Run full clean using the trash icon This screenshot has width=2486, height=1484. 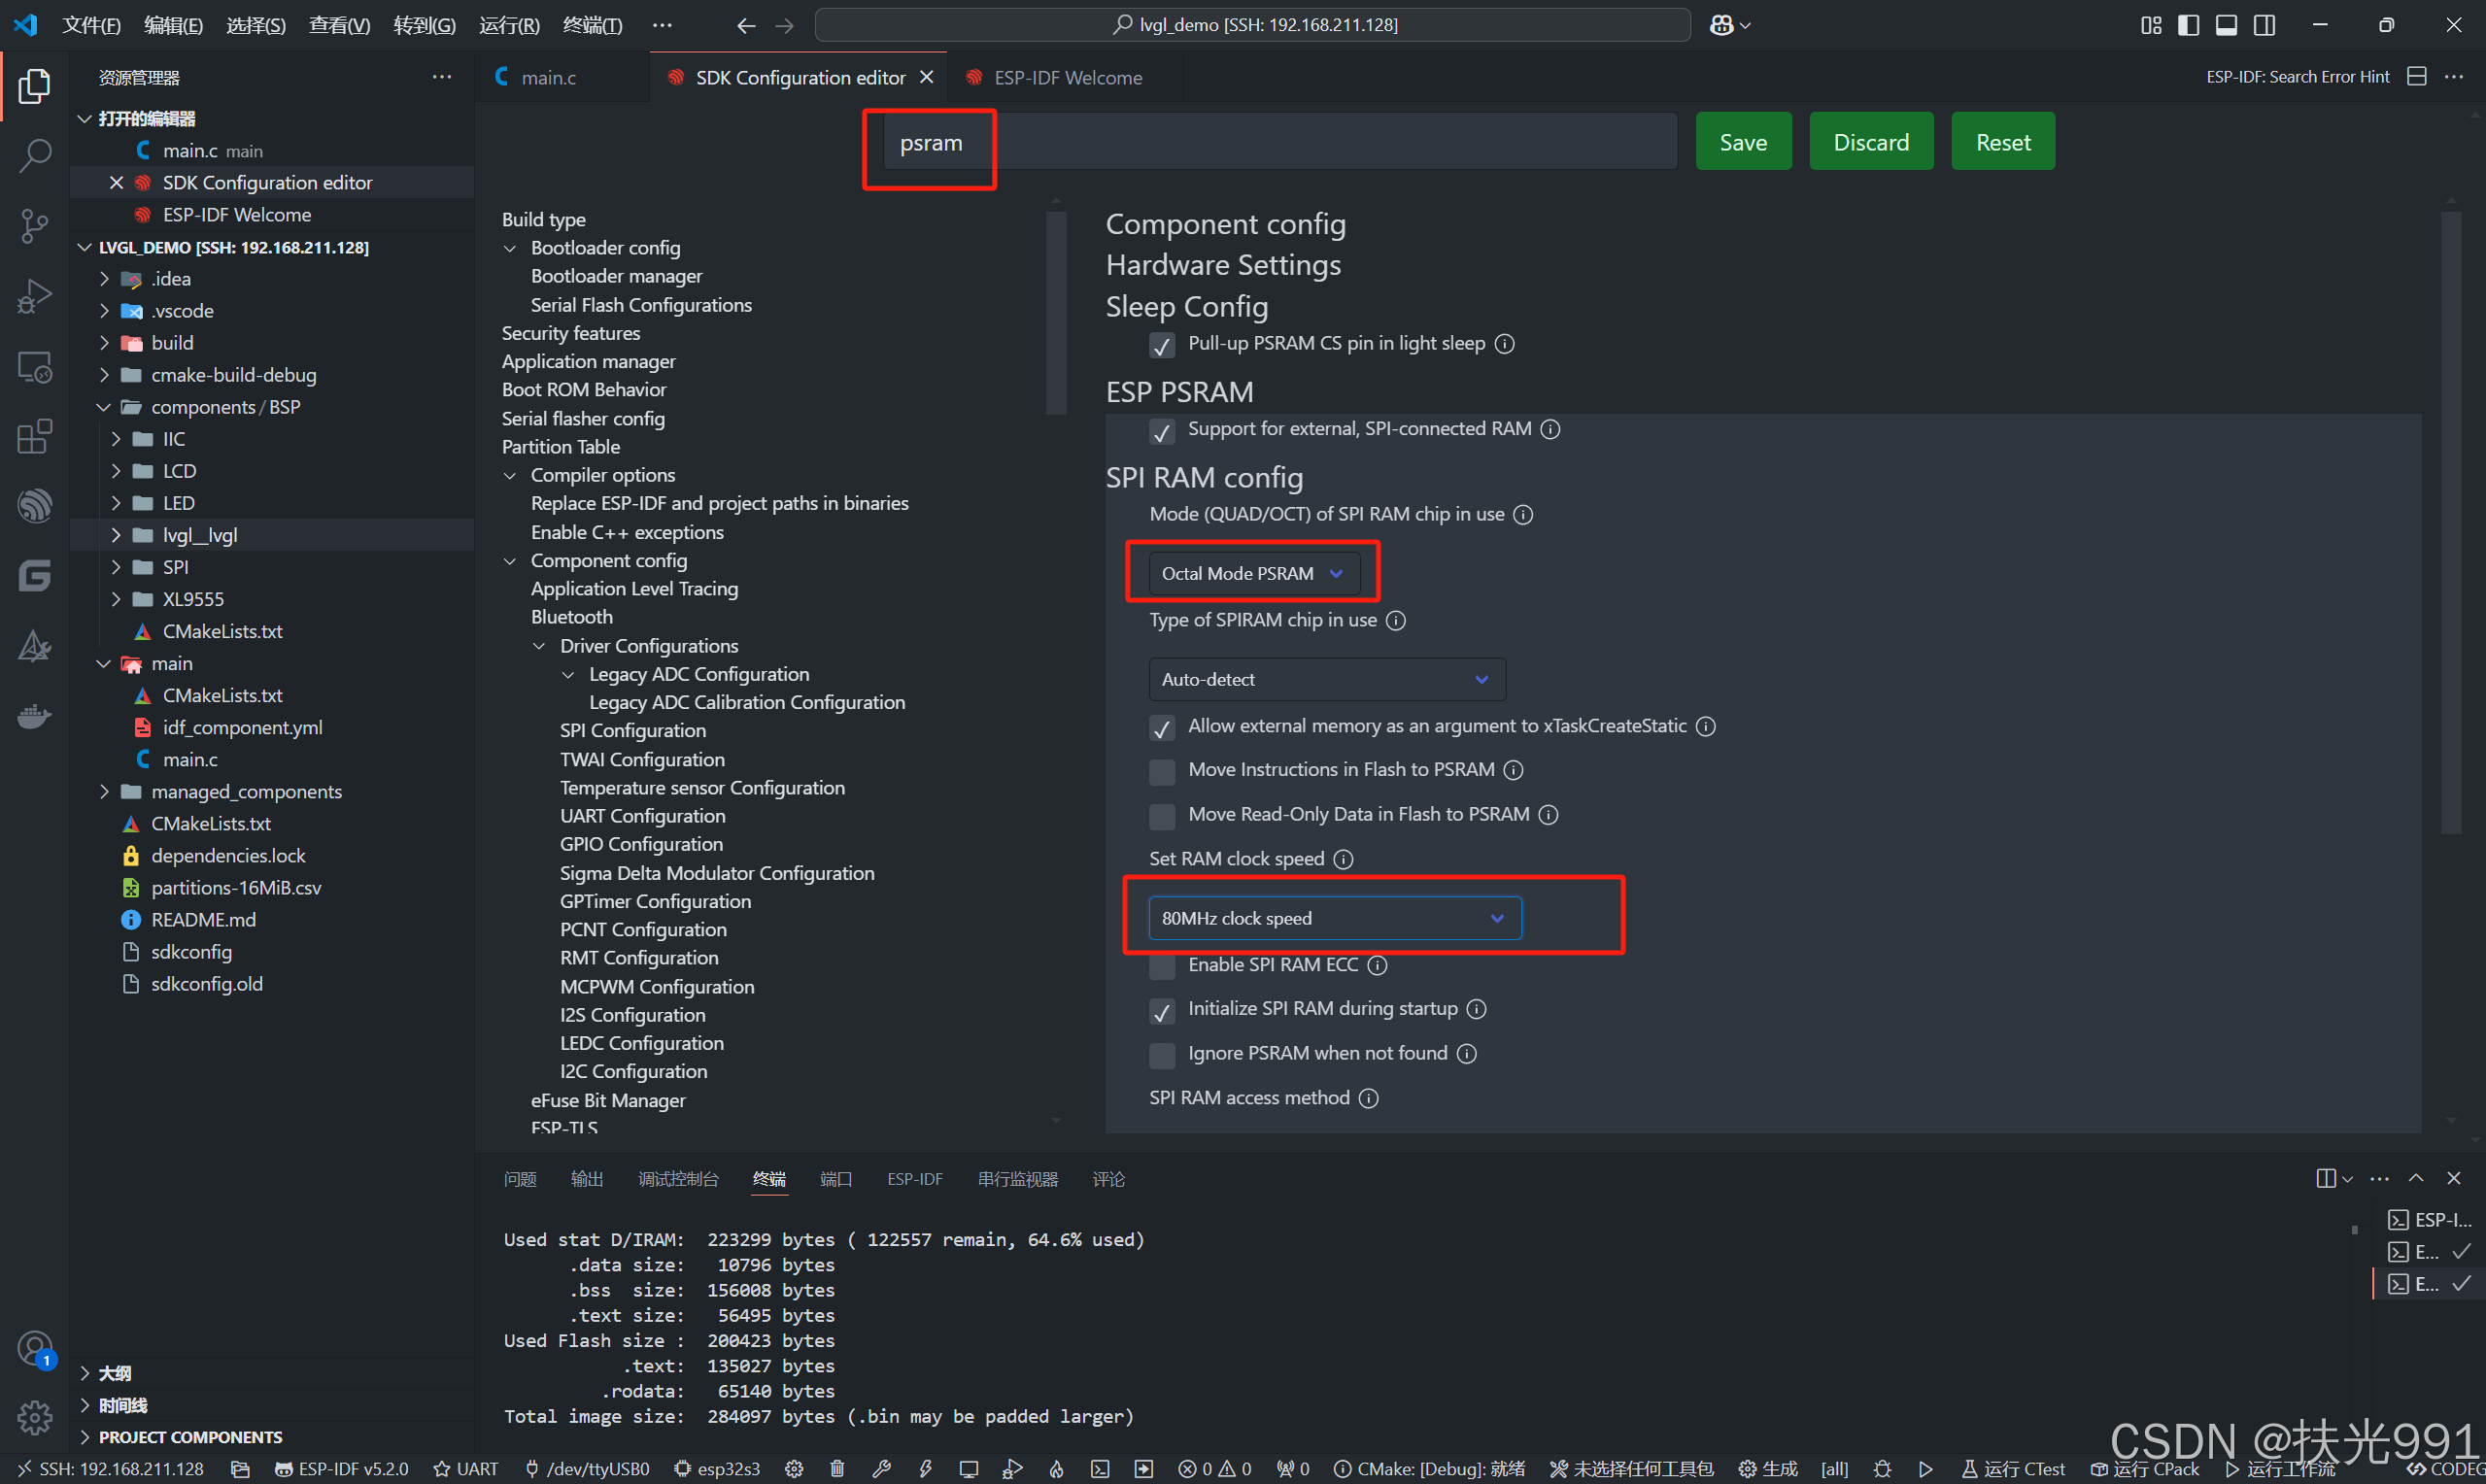(x=837, y=1468)
